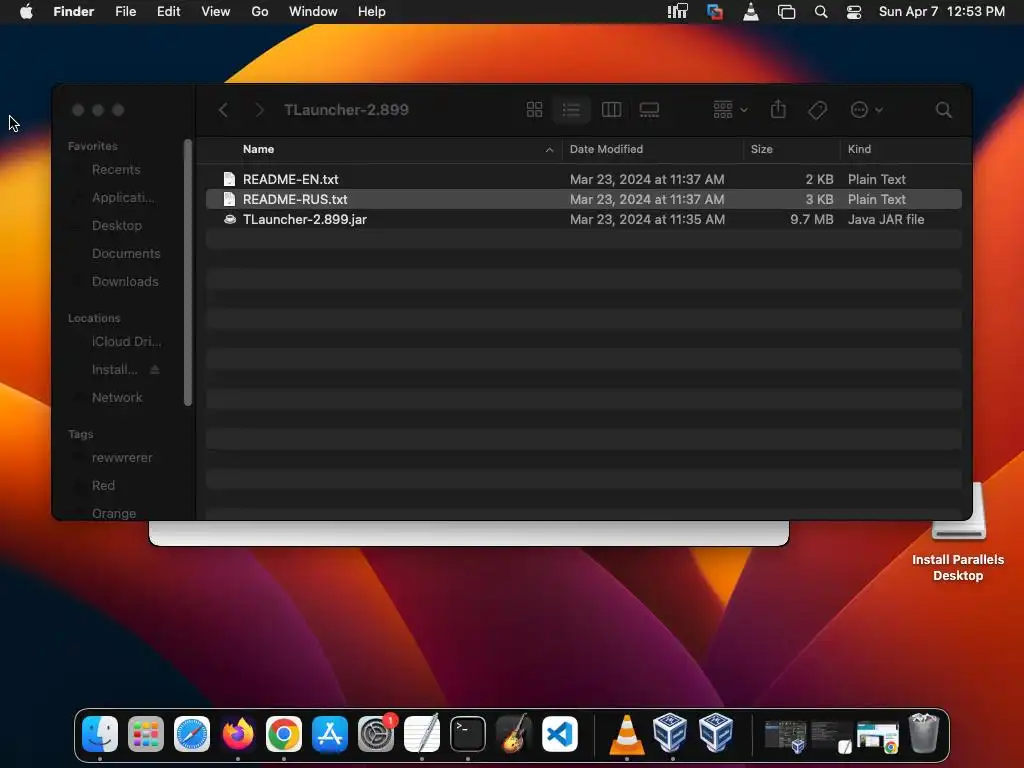Open the Go menu
1024x768 pixels.
click(x=260, y=12)
